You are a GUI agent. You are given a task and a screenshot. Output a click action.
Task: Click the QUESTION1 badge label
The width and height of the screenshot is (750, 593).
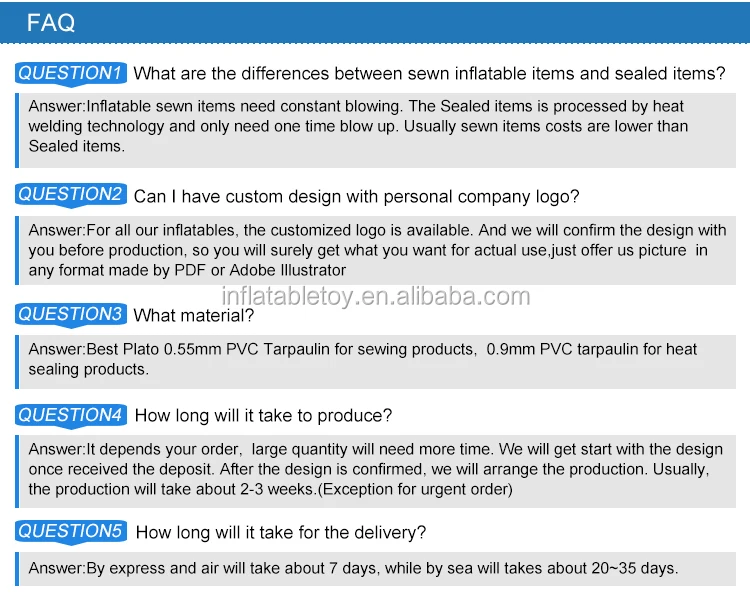coord(70,73)
